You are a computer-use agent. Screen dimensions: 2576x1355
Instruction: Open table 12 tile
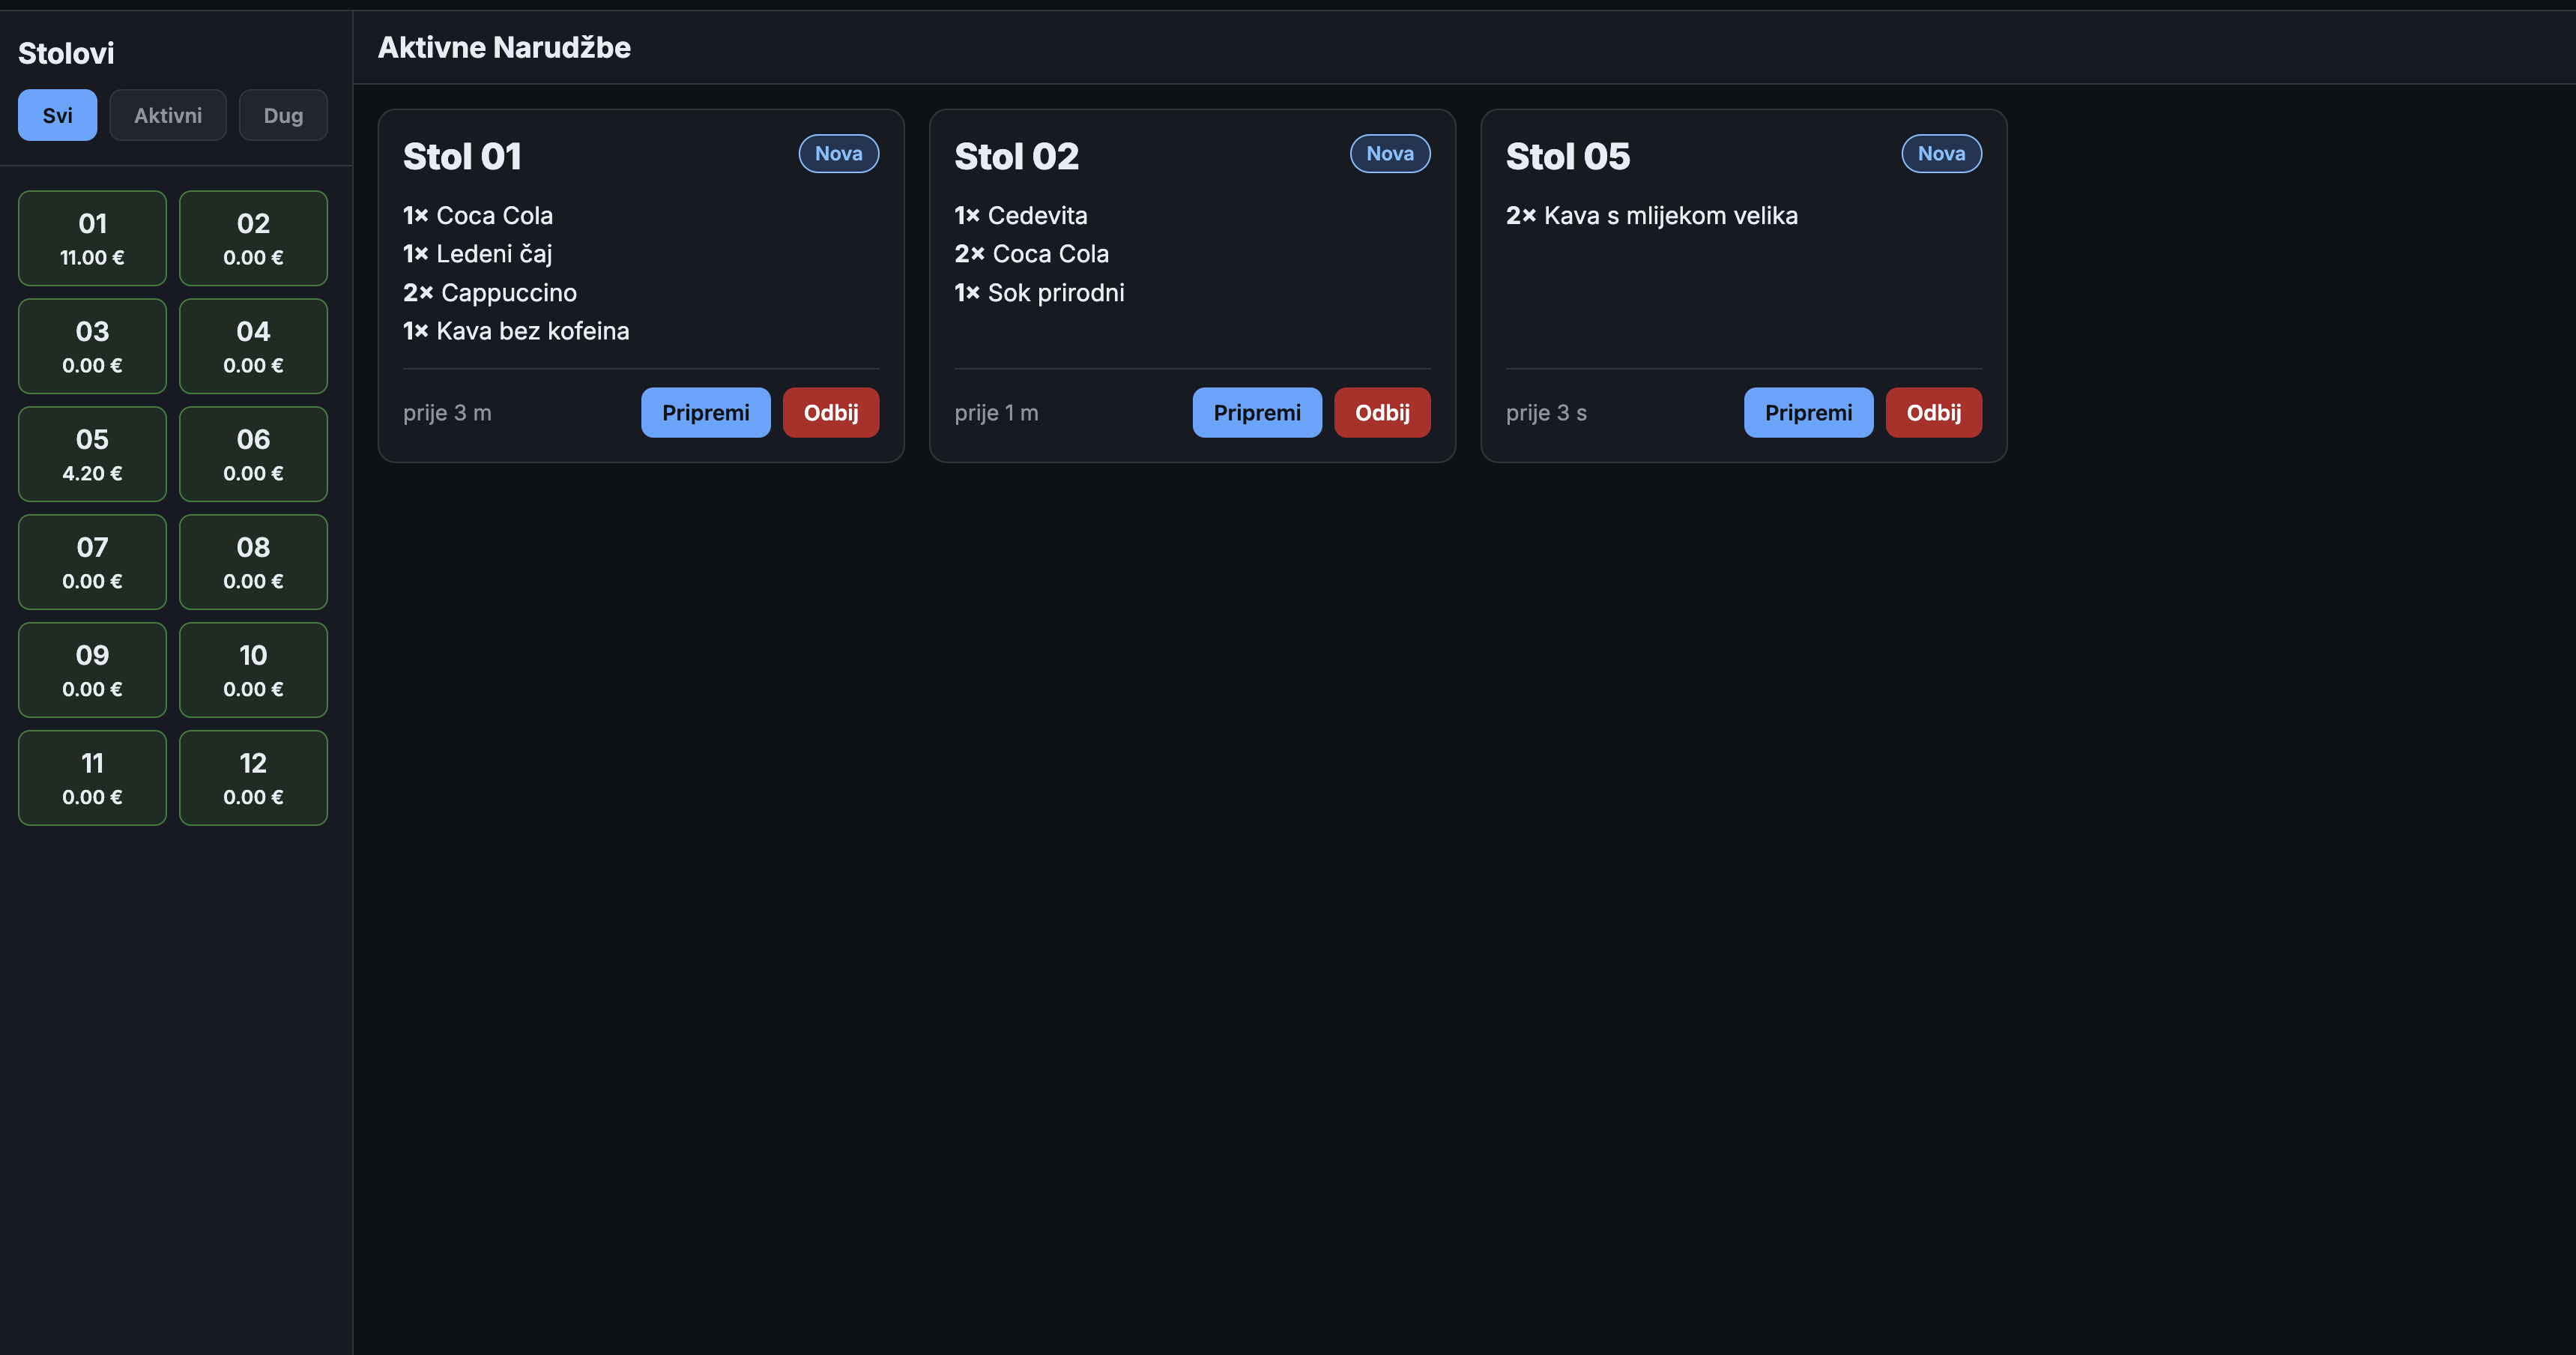coord(253,778)
